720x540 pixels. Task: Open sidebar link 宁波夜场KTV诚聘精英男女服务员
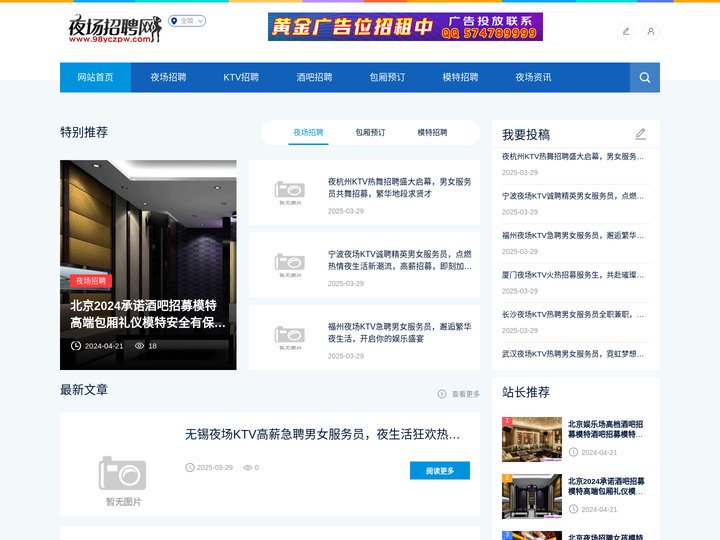(x=573, y=196)
